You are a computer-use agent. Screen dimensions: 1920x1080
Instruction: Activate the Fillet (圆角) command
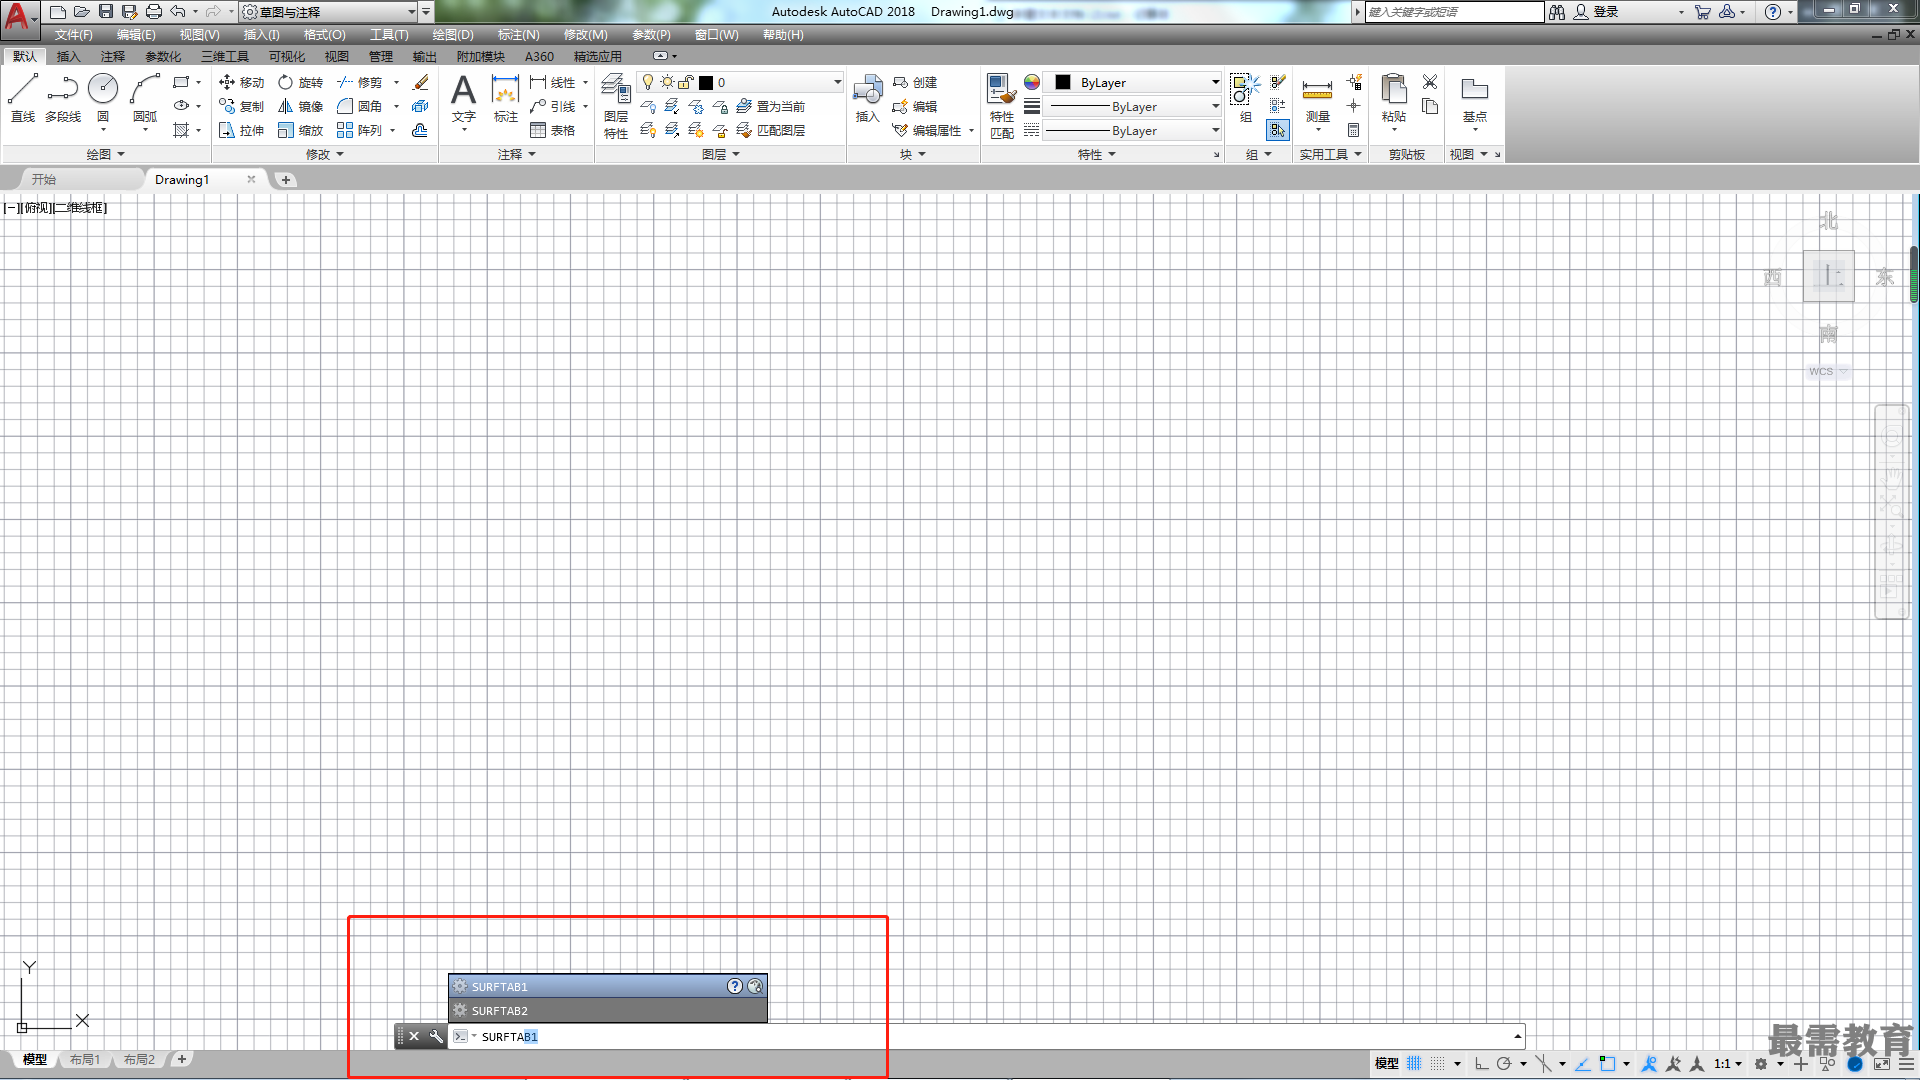click(x=360, y=106)
